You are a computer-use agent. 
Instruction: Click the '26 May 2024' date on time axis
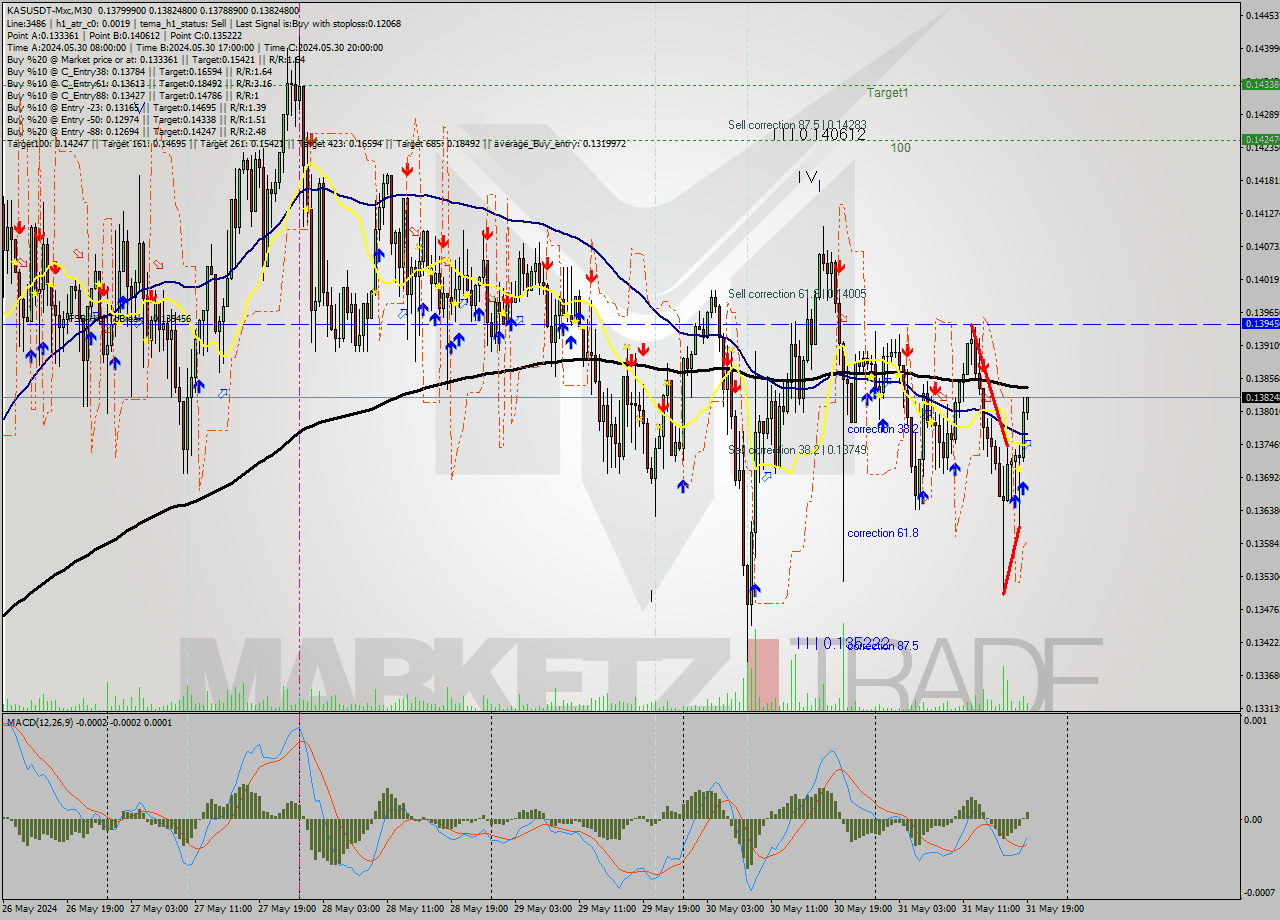coord(31,909)
